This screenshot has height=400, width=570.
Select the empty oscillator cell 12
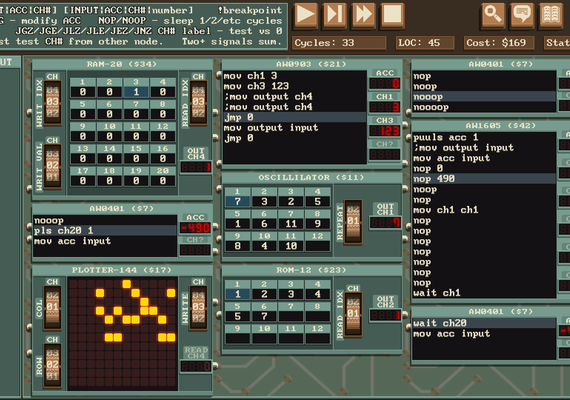click(x=317, y=246)
